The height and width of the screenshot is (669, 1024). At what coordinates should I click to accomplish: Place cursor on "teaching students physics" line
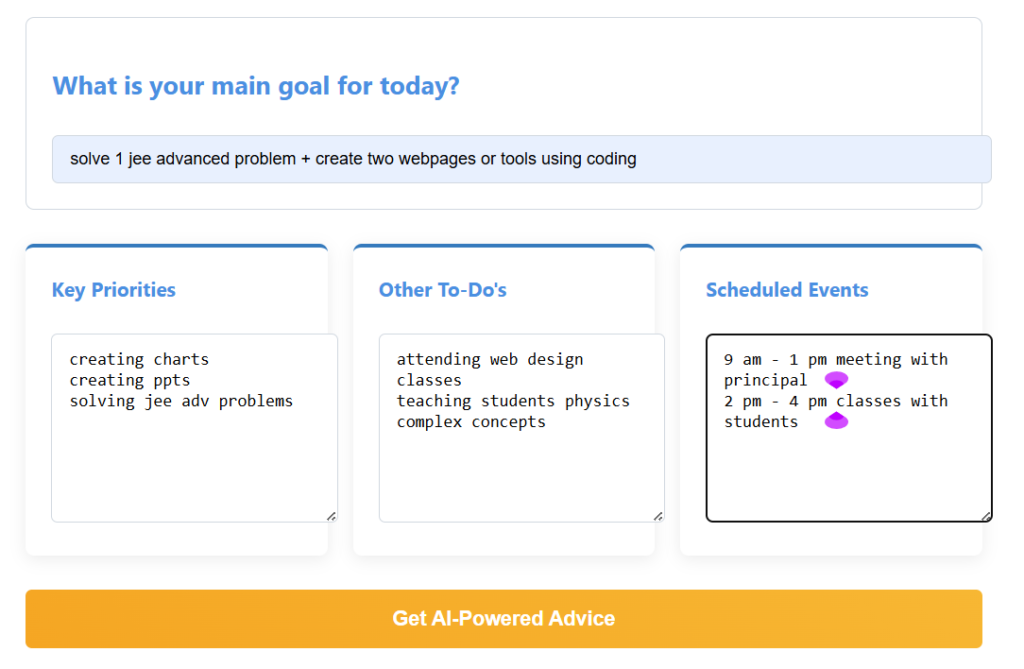(x=513, y=401)
